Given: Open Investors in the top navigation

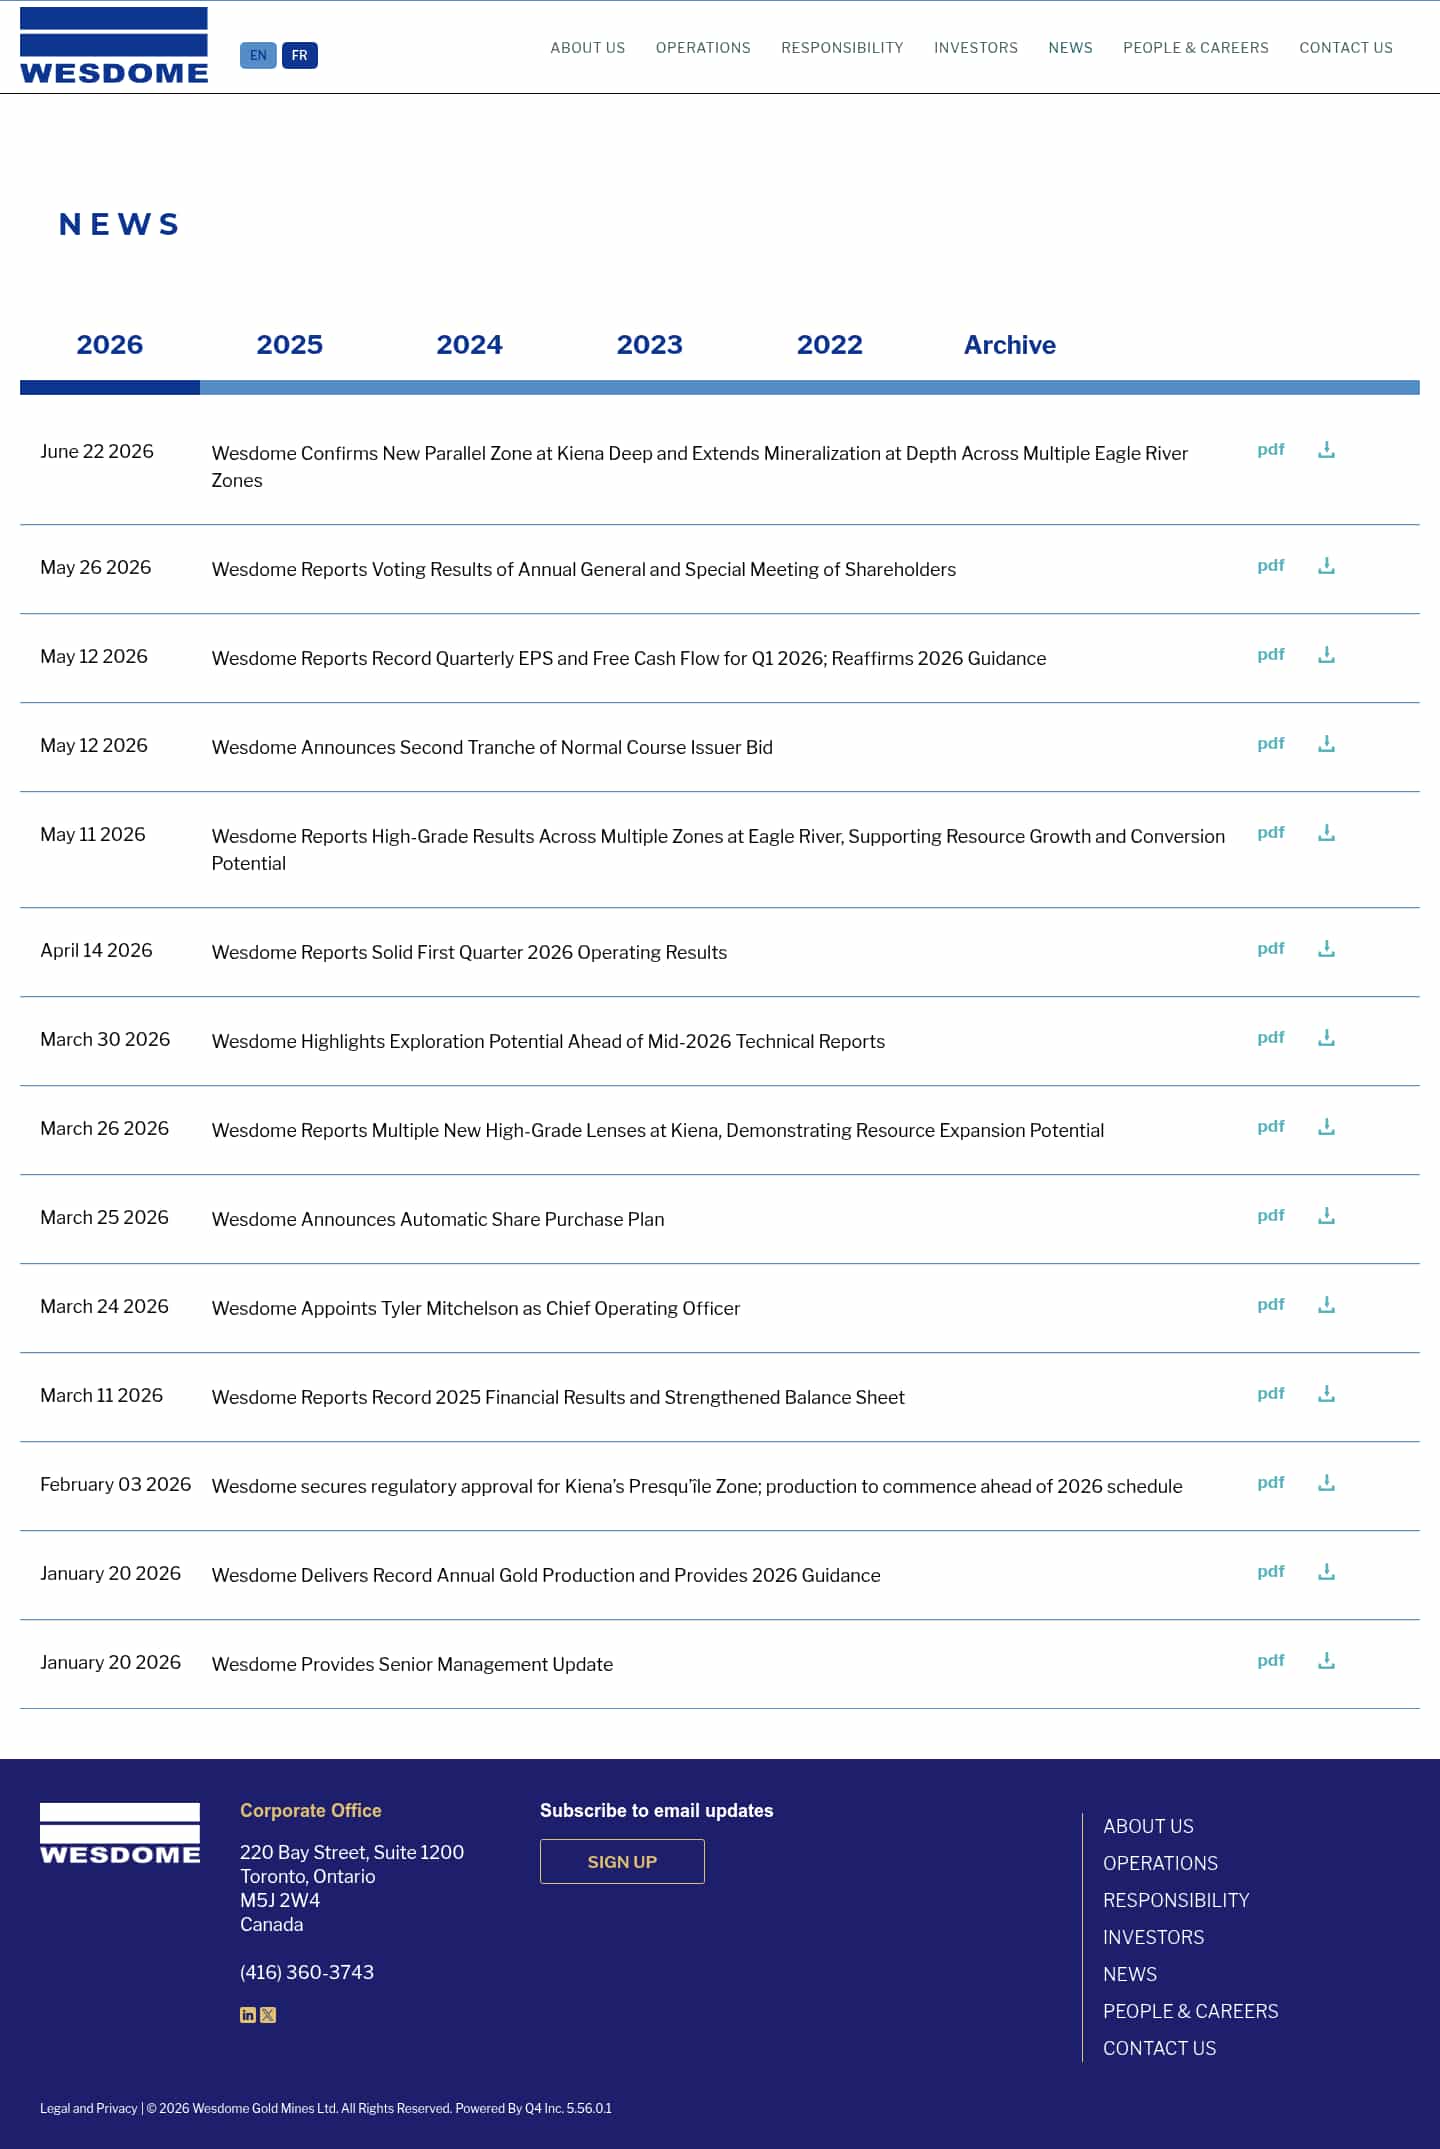Looking at the screenshot, I should click(x=976, y=48).
